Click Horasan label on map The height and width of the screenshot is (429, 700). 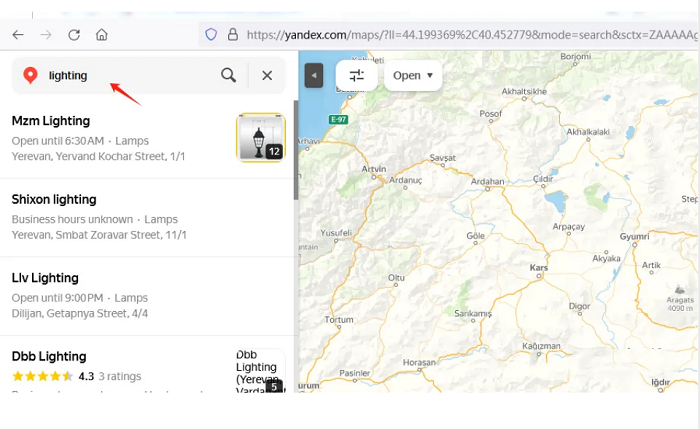[x=419, y=363]
